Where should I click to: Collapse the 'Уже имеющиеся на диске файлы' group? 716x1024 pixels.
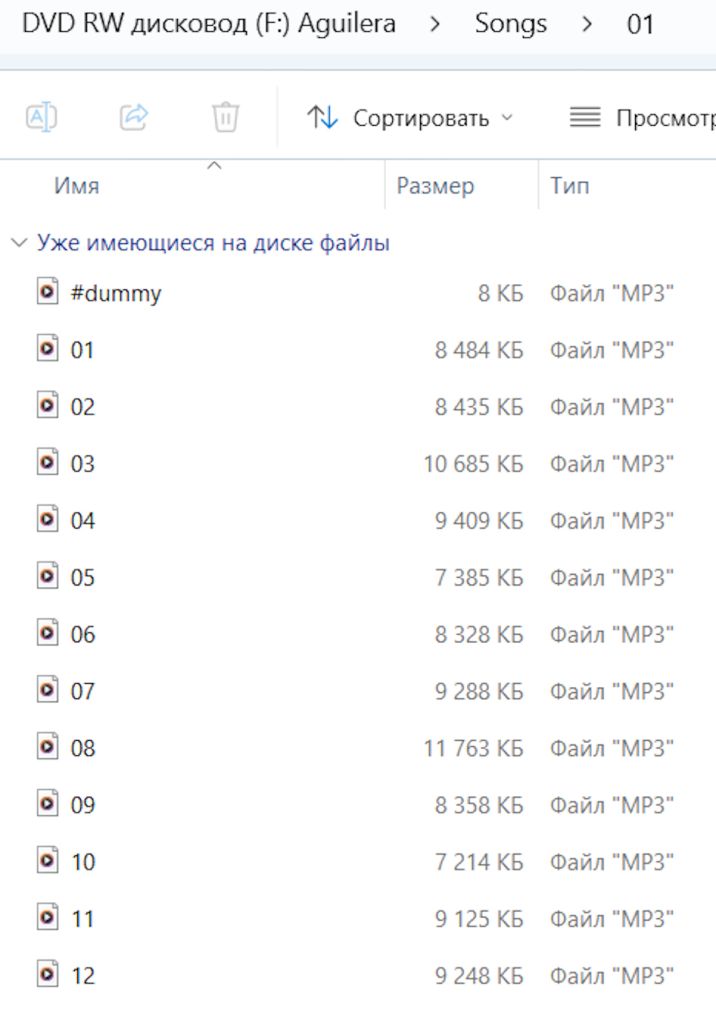[19, 243]
